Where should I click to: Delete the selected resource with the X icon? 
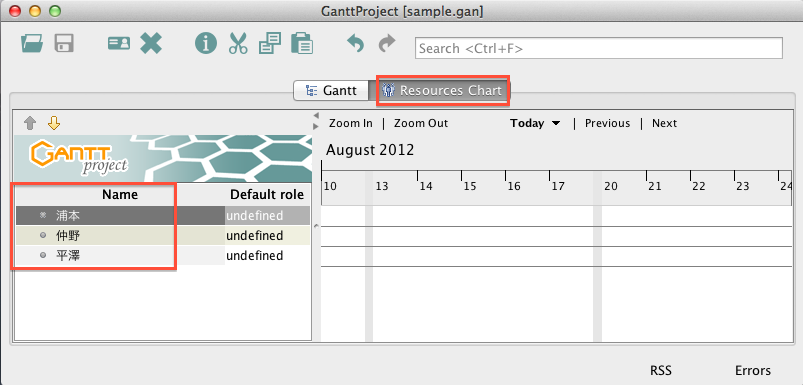click(151, 44)
